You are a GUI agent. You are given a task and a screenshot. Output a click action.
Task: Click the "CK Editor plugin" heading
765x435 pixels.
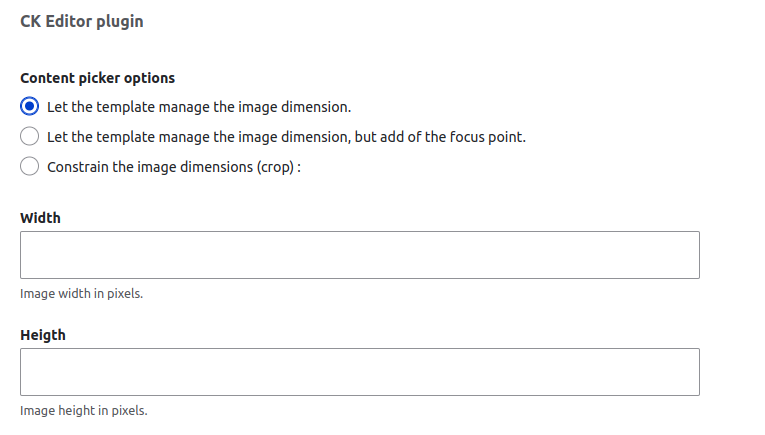click(81, 21)
